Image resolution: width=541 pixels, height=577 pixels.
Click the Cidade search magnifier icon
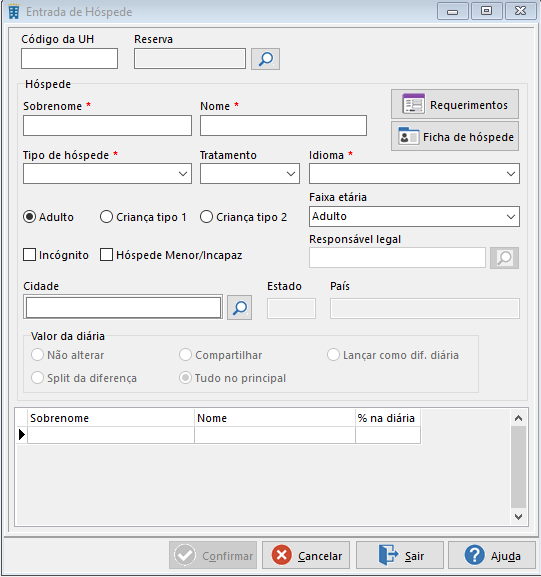point(240,307)
